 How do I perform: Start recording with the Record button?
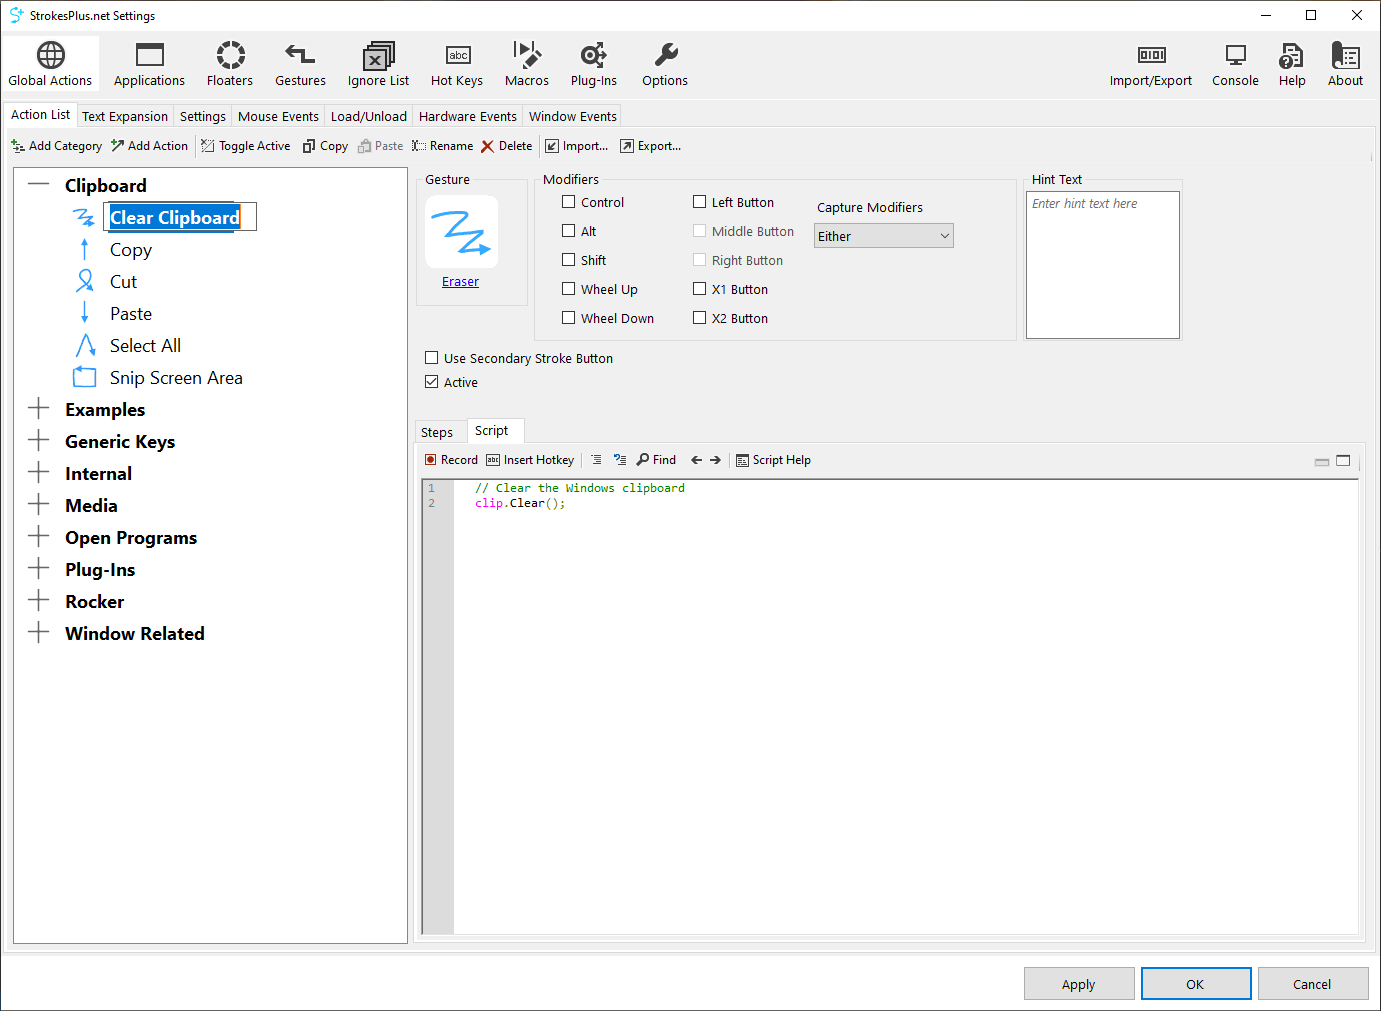click(451, 460)
